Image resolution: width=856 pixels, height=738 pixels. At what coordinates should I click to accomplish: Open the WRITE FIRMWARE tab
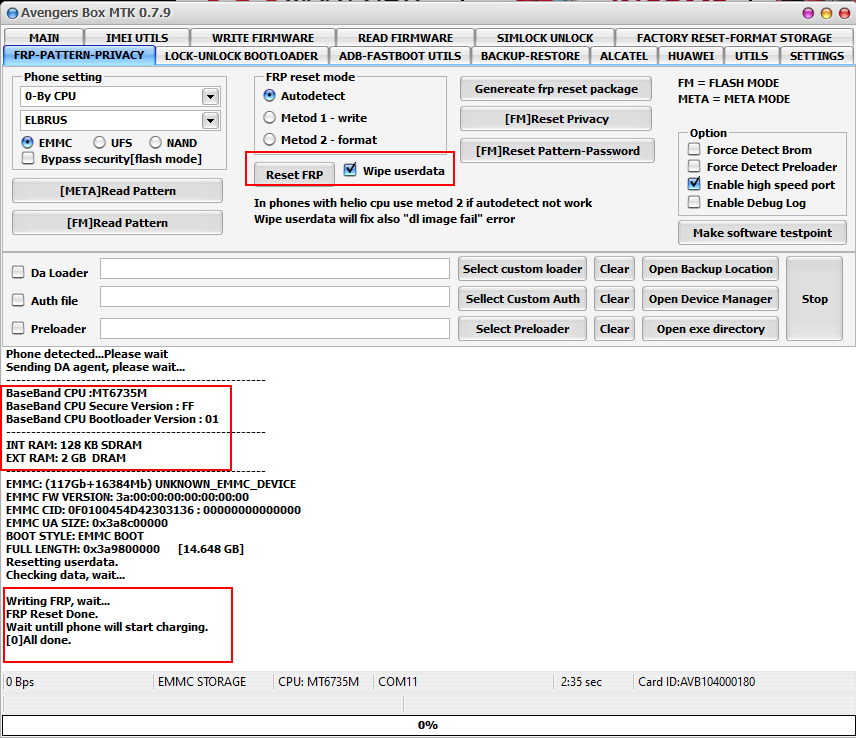click(x=263, y=38)
